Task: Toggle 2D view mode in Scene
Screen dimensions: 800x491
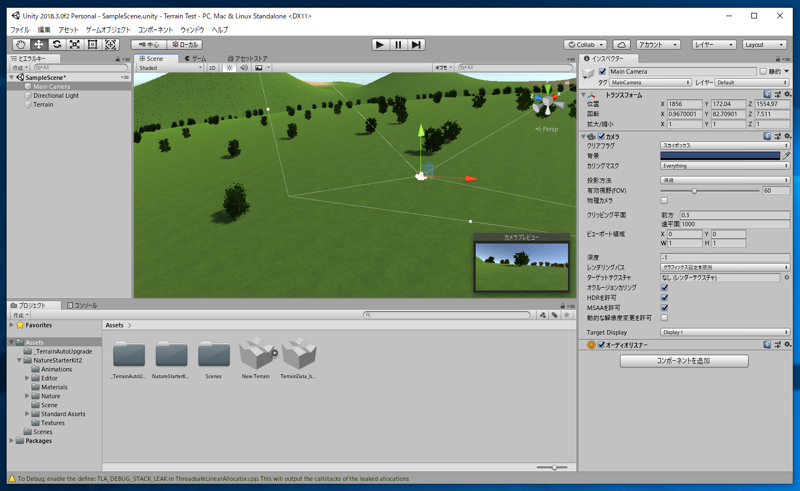Action: pyautogui.click(x=212, y=67)
